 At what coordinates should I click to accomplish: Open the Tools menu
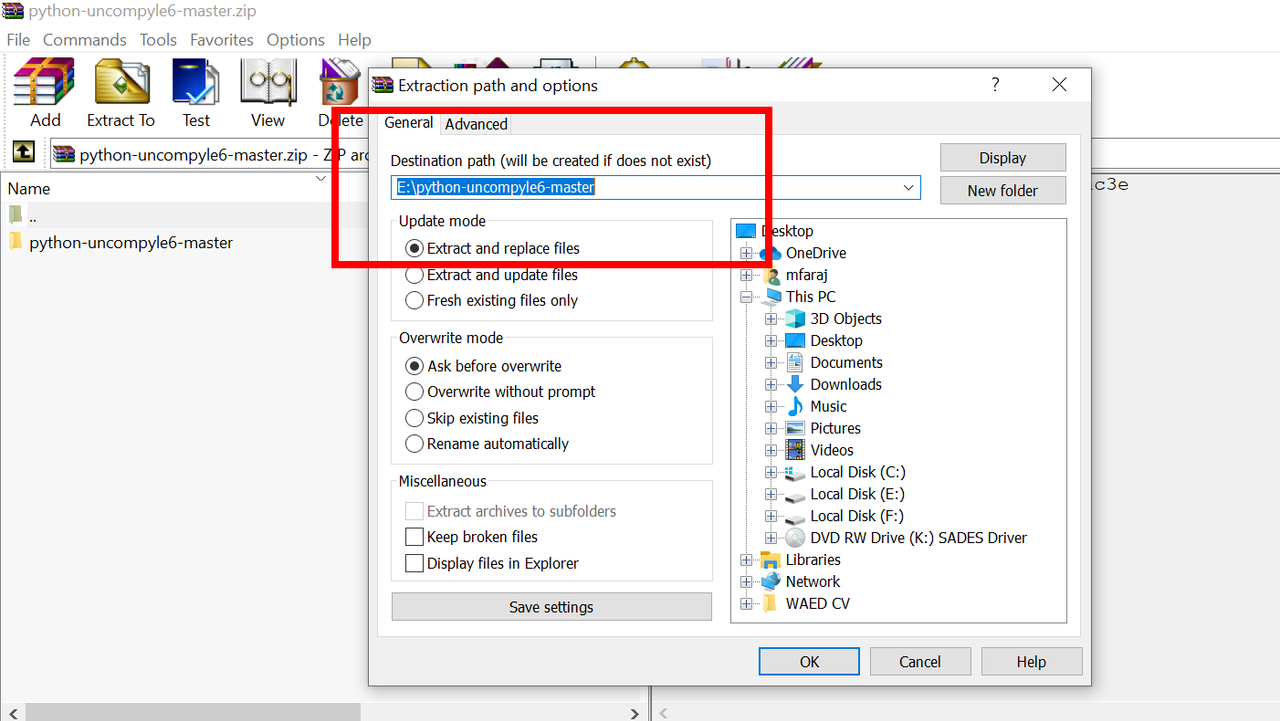pyautogui.click(x=158, y=40)
